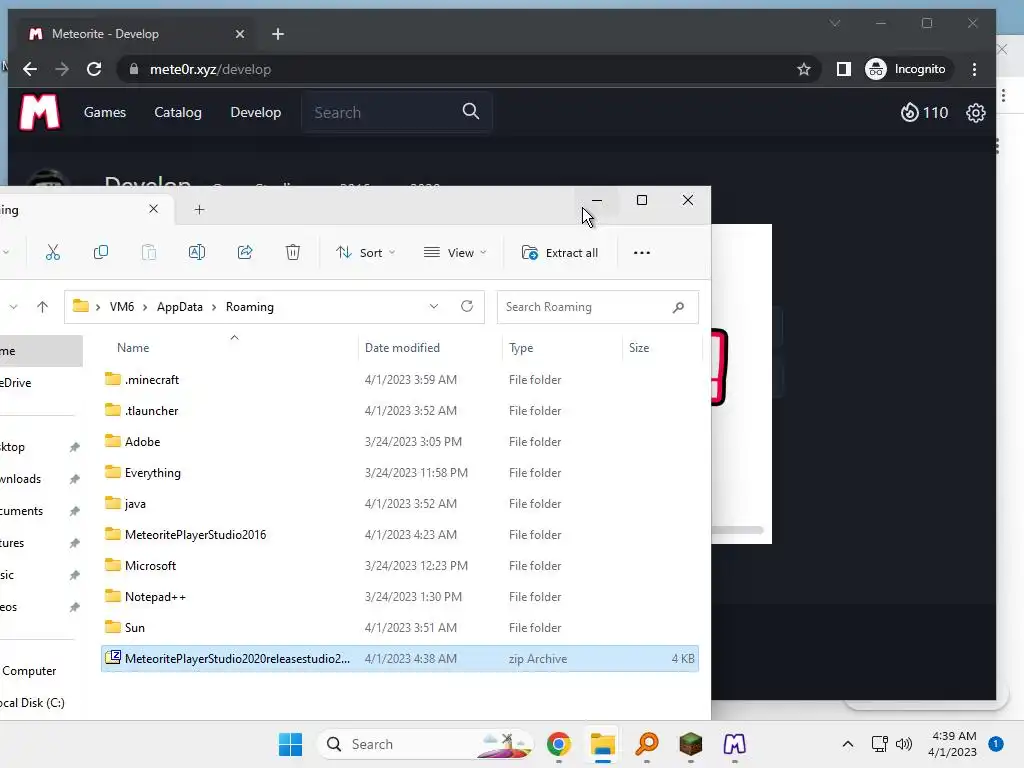Open the address bar history dropdown
The image size is (1024, 768).
434,307
